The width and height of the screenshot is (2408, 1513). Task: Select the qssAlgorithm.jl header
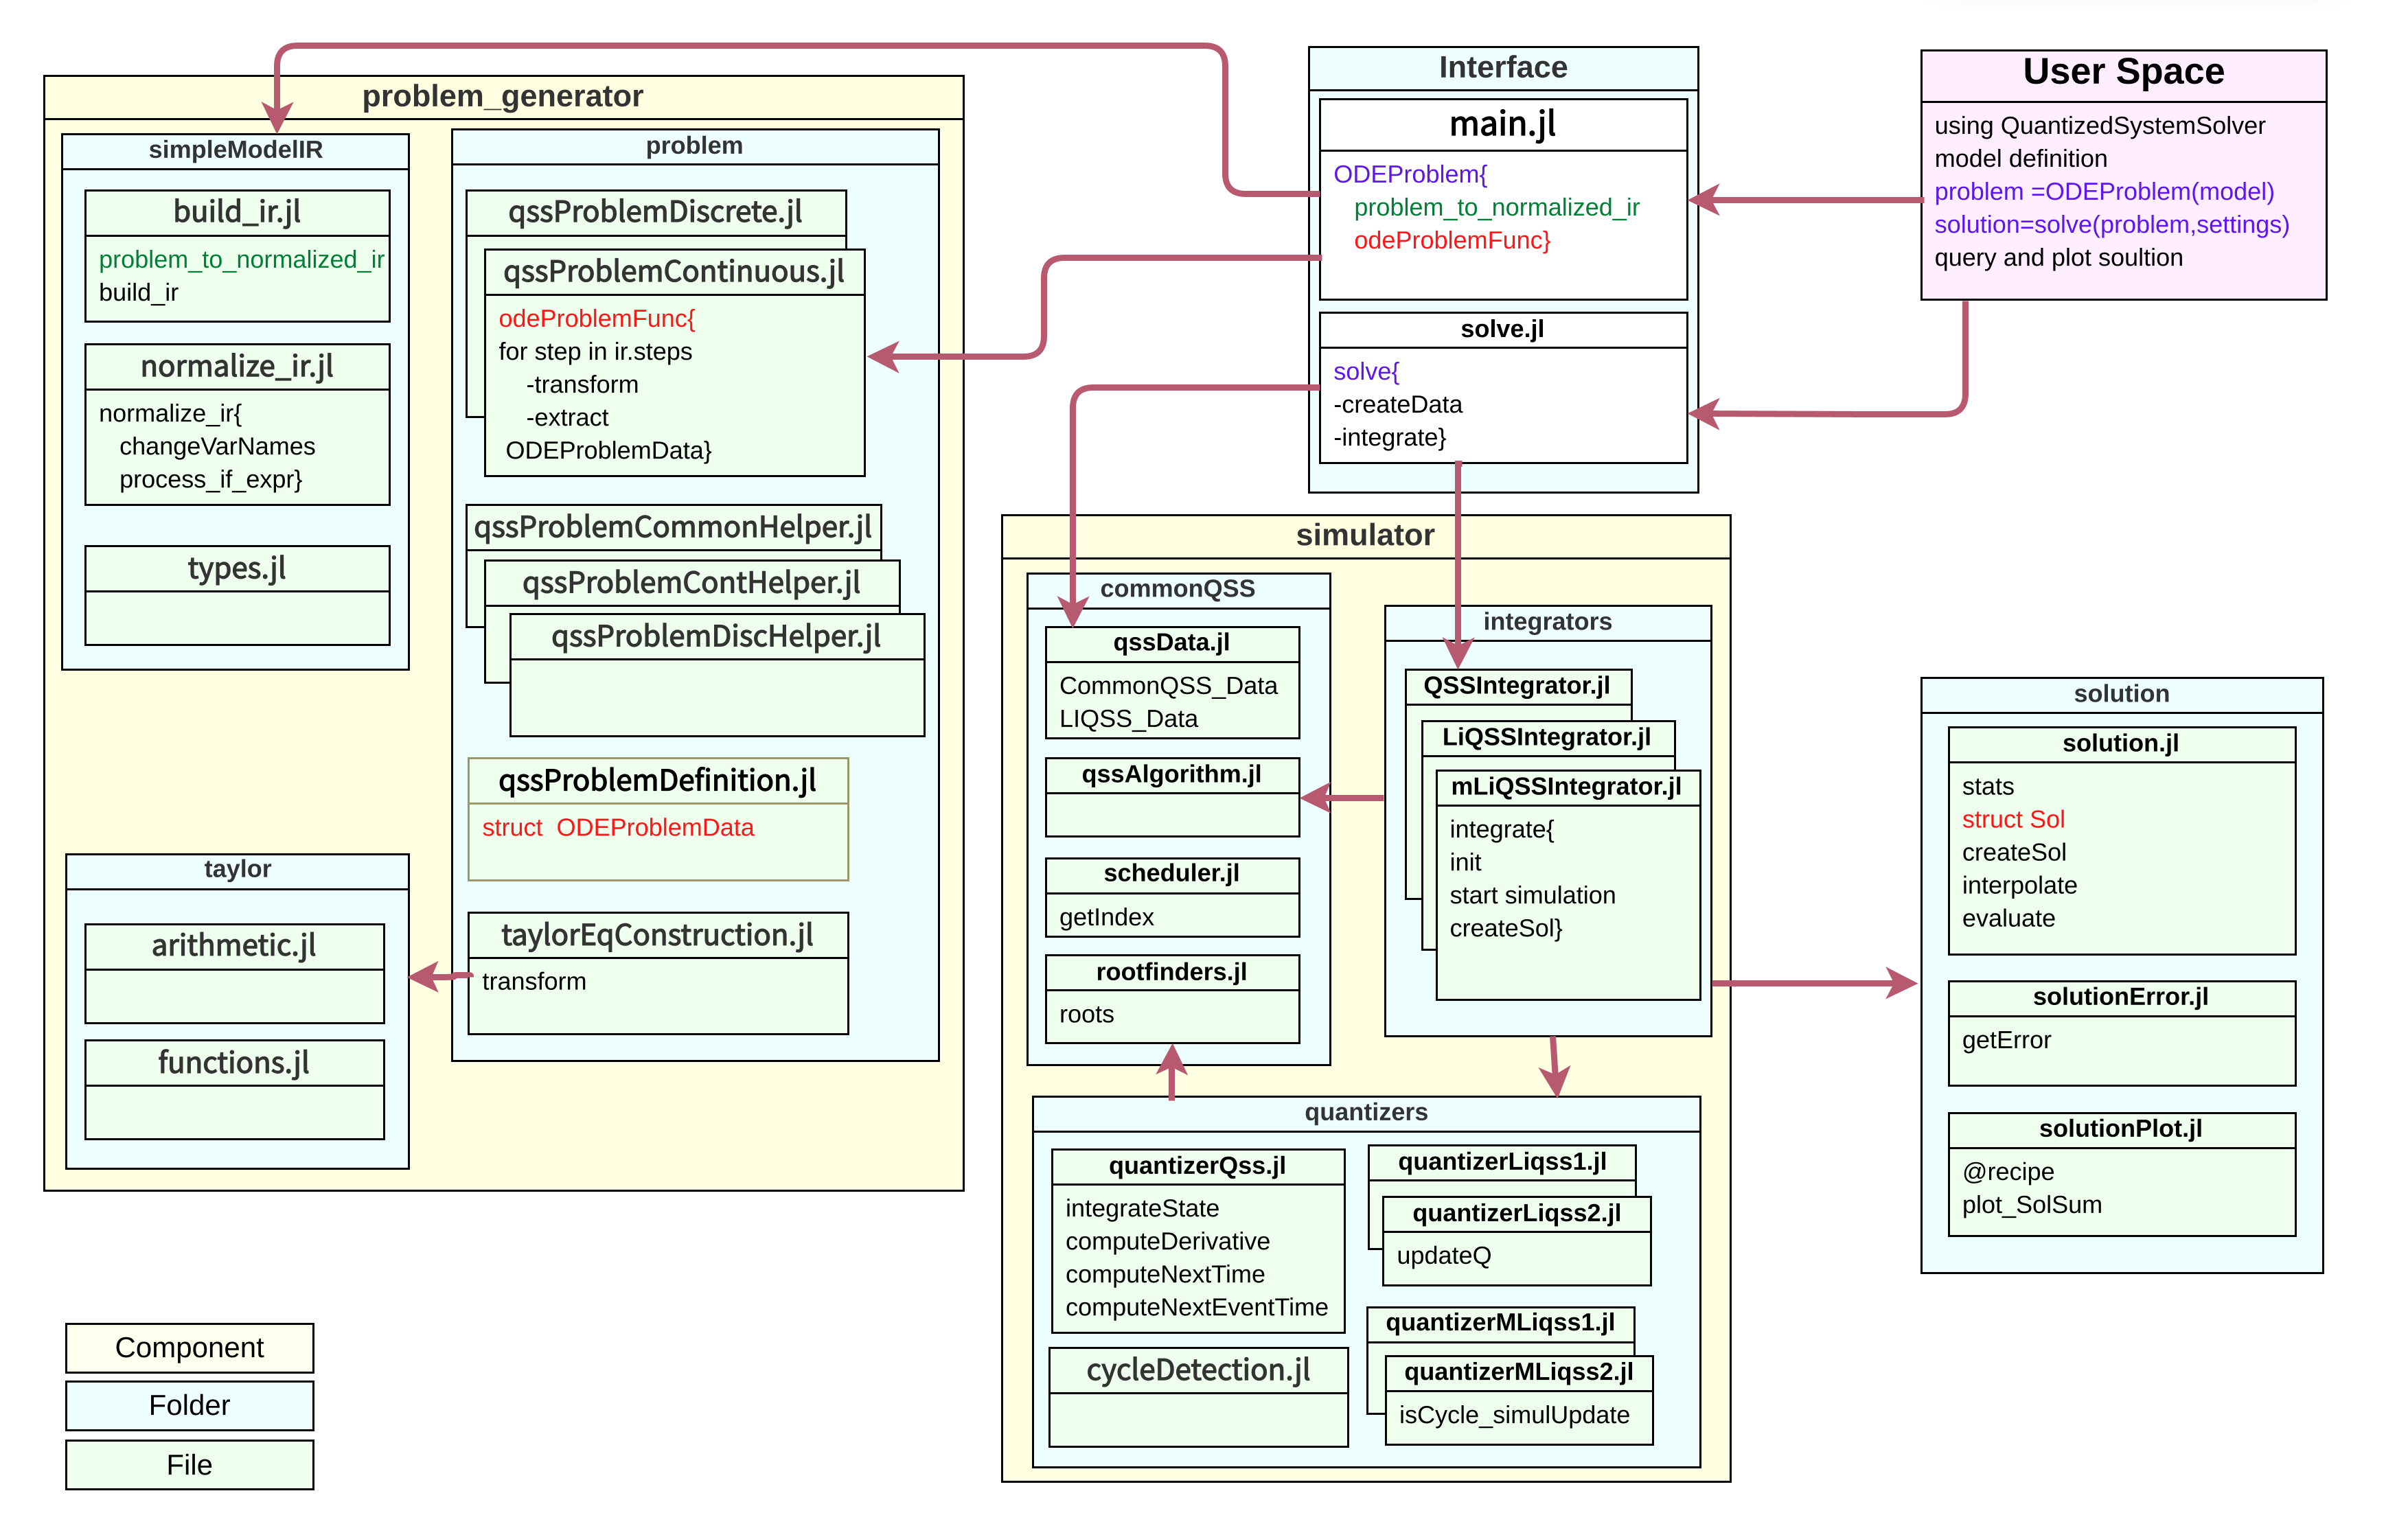tap(1172, 775)
